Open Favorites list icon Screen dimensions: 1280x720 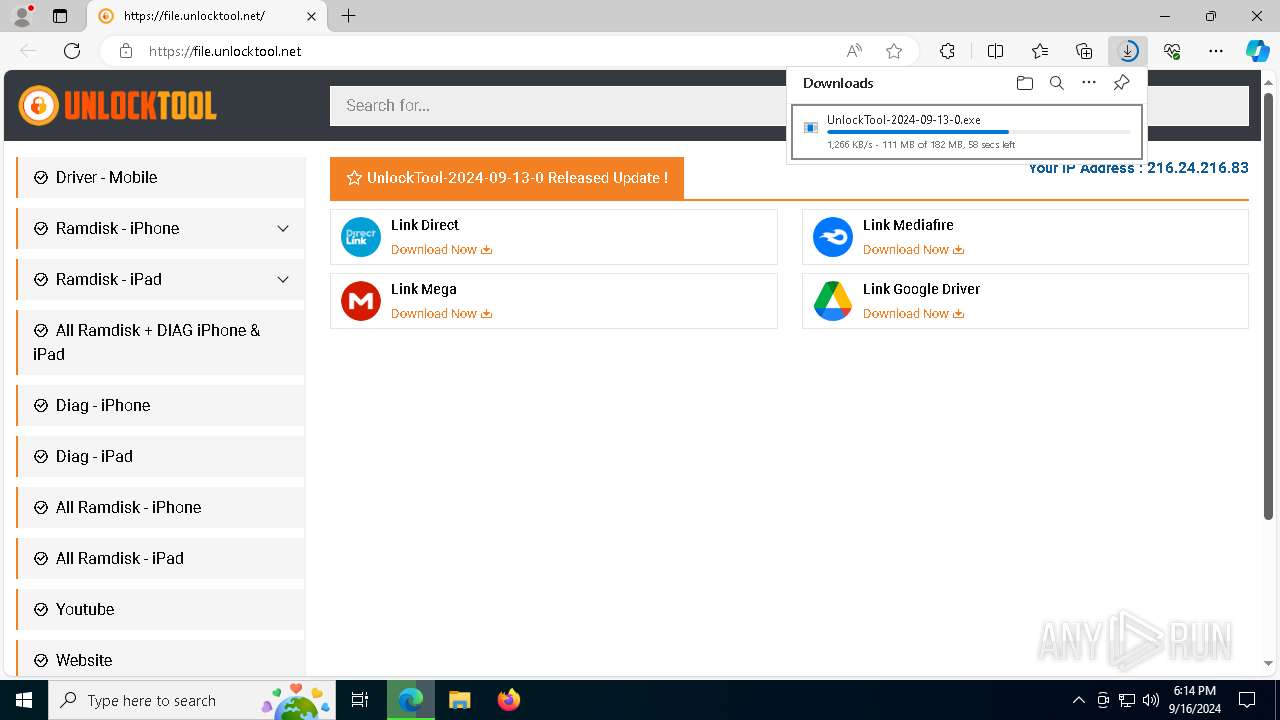[1040, 51]
